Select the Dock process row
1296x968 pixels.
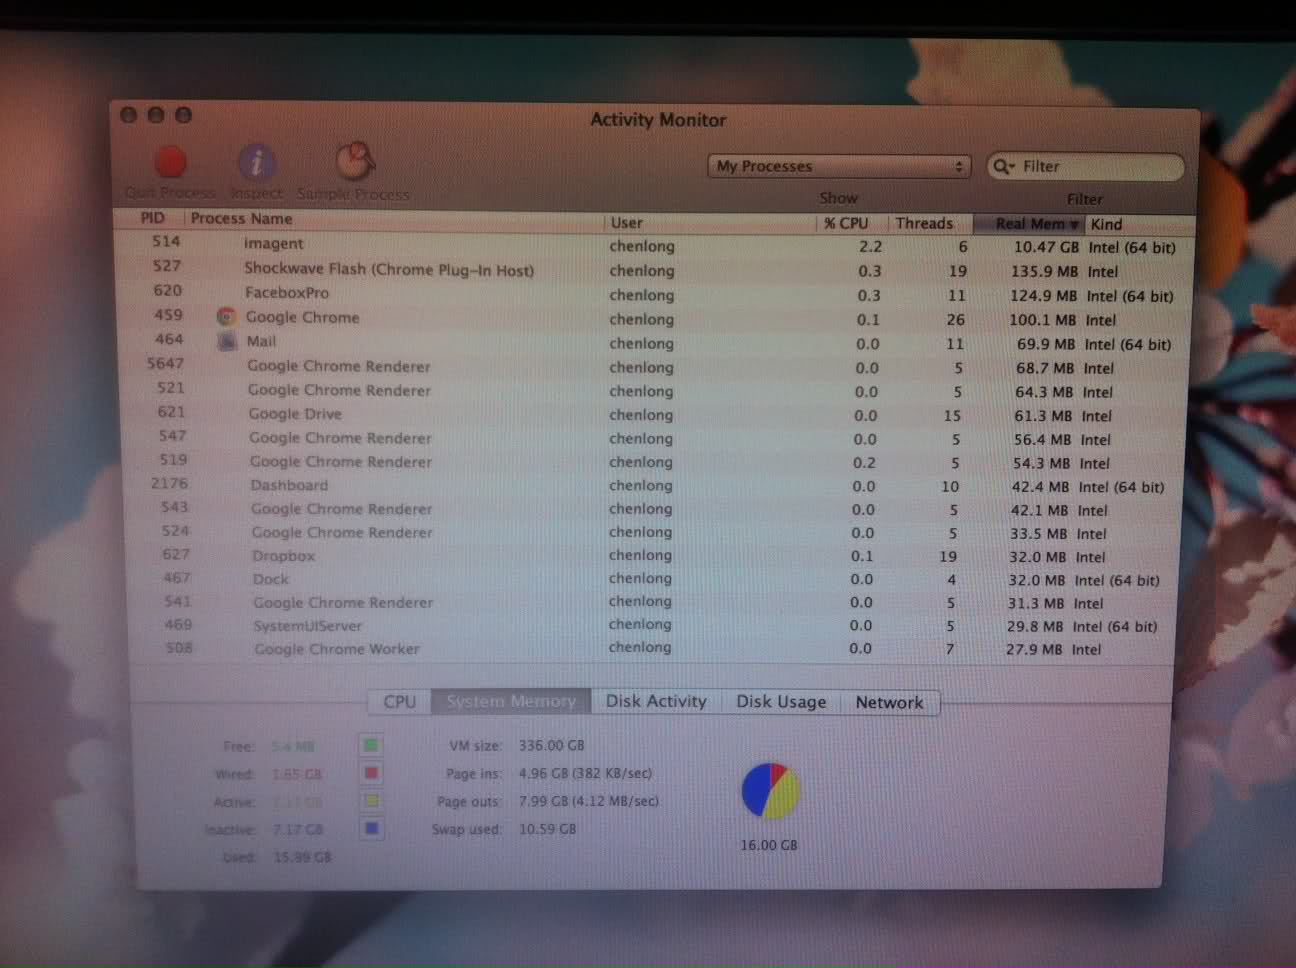pyautogui.click(x=654, y=579)
